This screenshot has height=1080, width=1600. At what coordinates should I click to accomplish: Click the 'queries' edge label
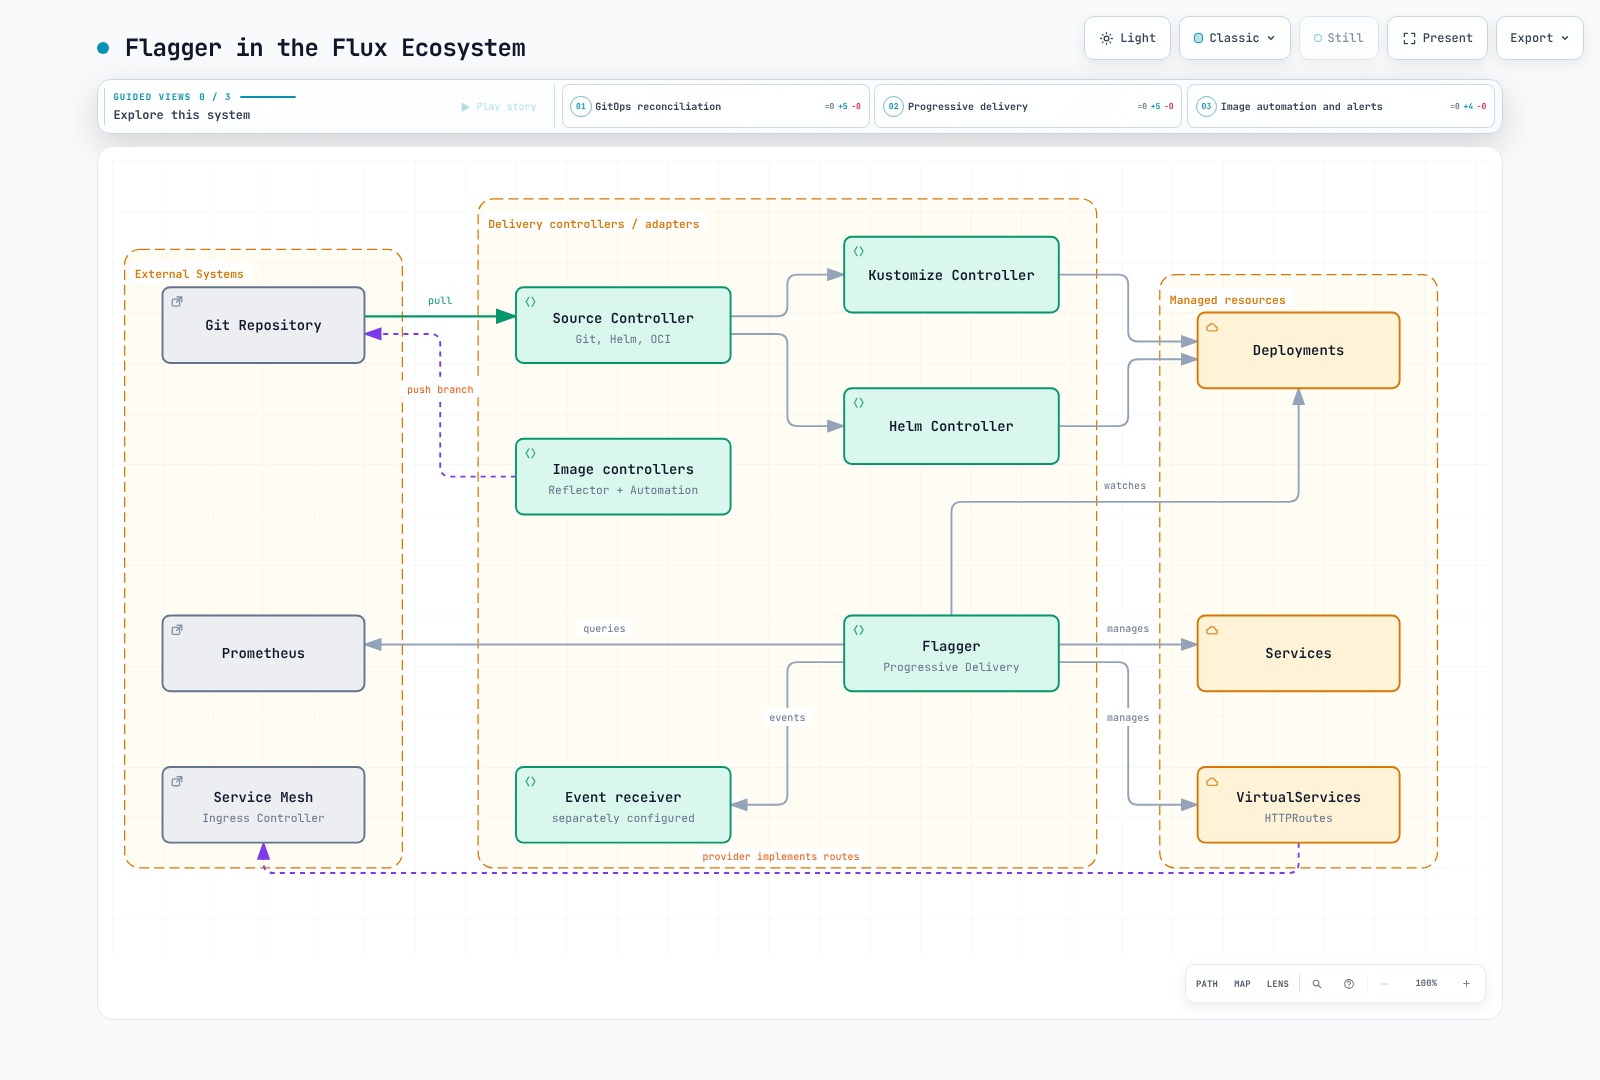click(x=604, y=629)
